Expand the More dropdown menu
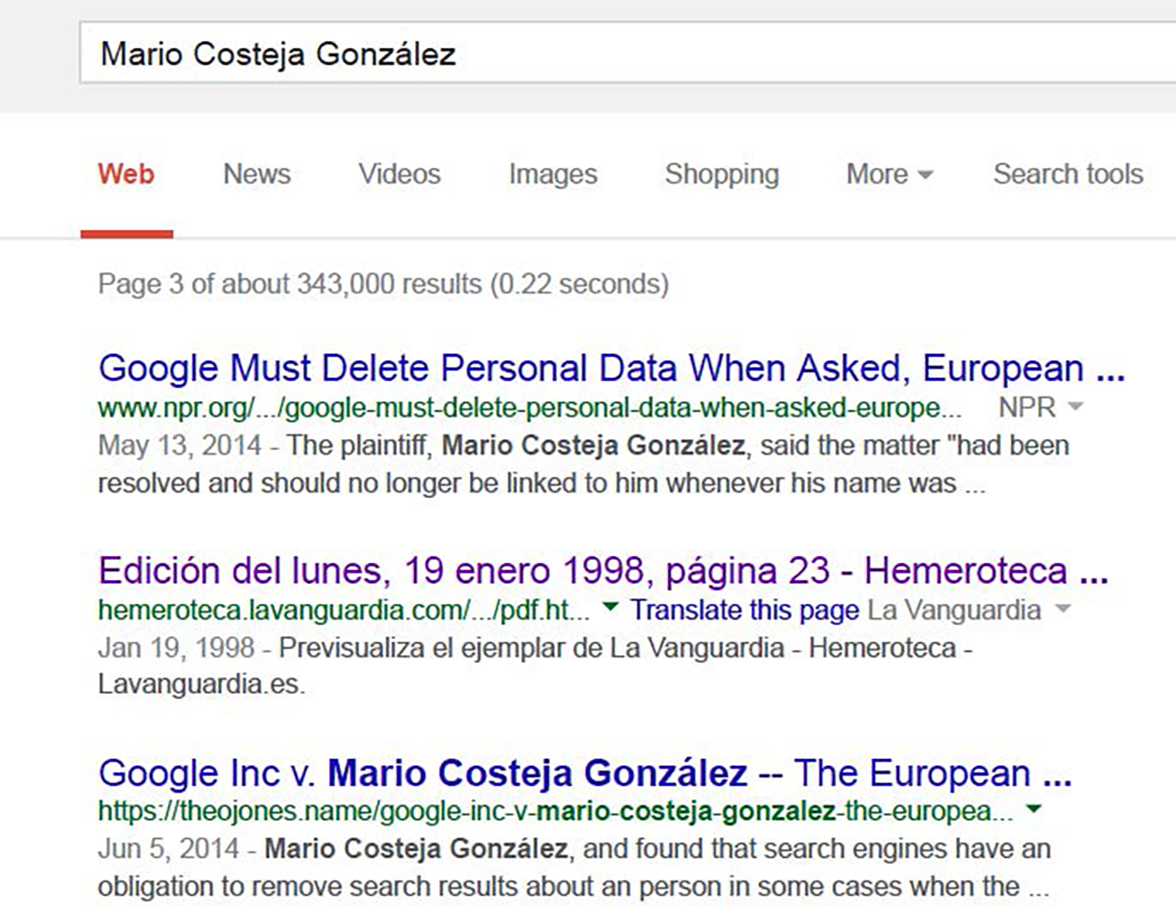The width and height of the screenshot is (1176, 920). click(x=889, y=174)
